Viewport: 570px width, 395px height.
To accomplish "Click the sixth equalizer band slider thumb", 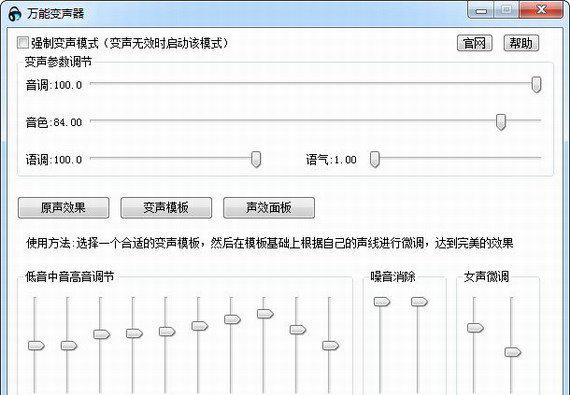I will [200, 326].
